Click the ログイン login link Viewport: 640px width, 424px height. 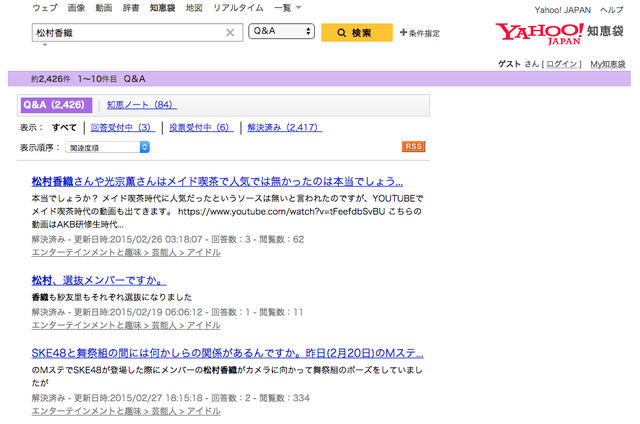point(562,64)
